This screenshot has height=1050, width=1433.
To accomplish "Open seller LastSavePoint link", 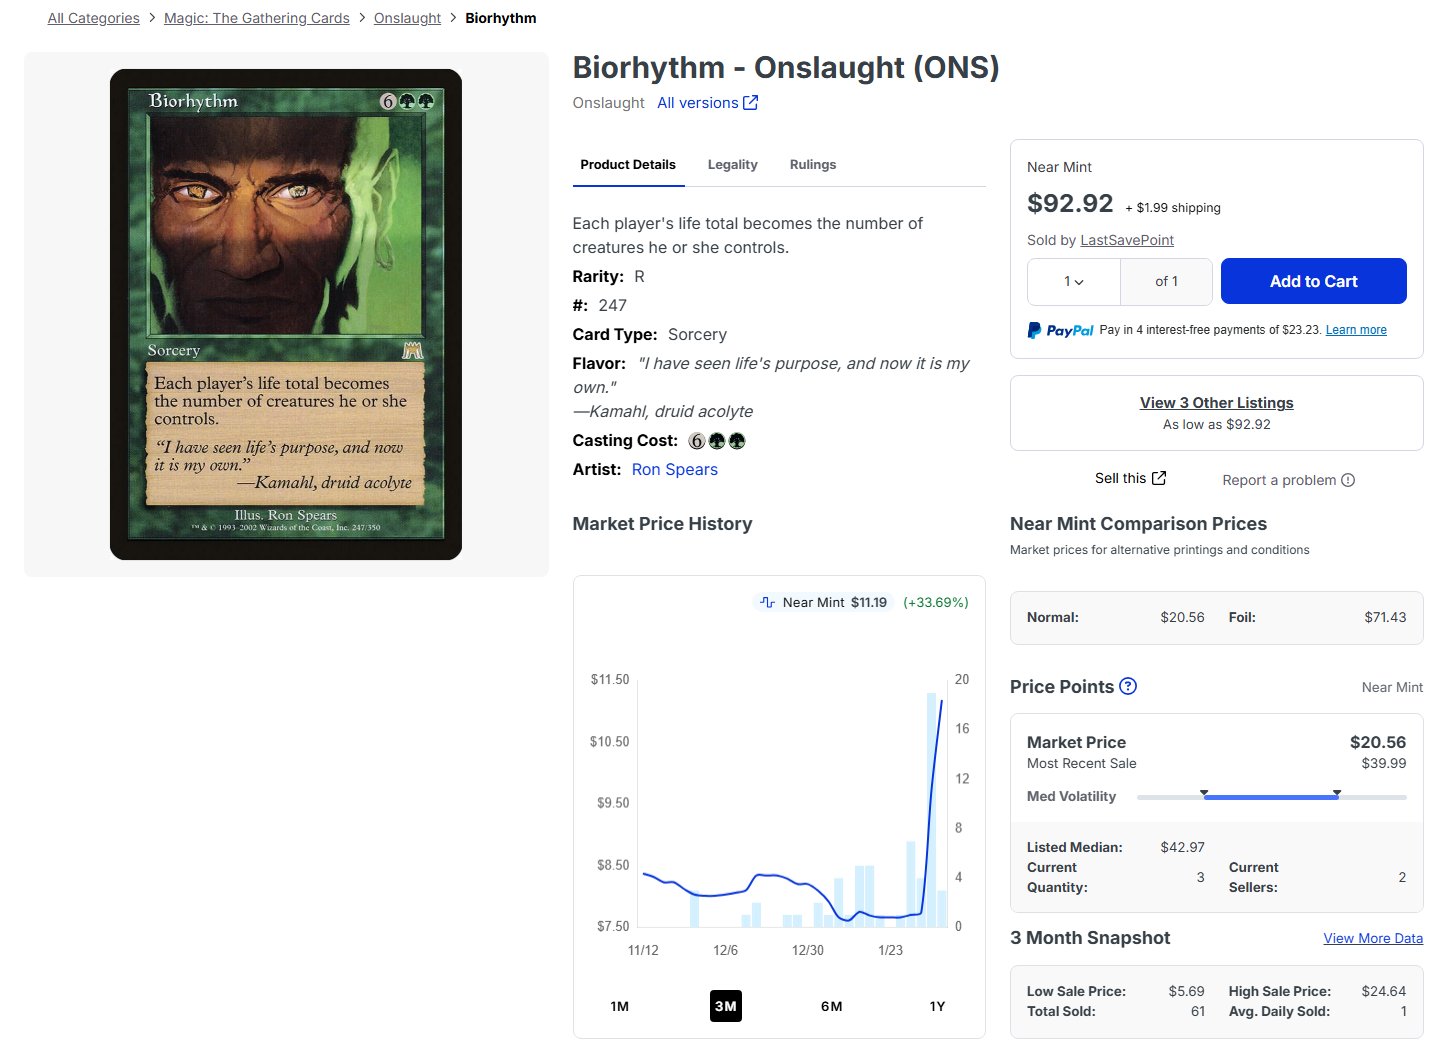I will pyautogui.click(x=1127, y=240).
